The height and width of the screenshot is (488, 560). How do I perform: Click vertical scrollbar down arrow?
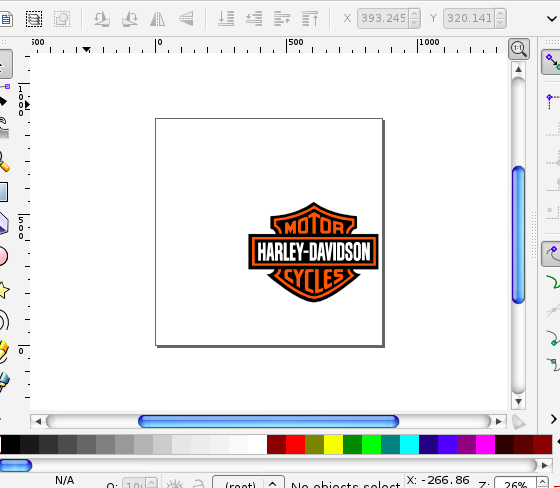pos(518,402)
